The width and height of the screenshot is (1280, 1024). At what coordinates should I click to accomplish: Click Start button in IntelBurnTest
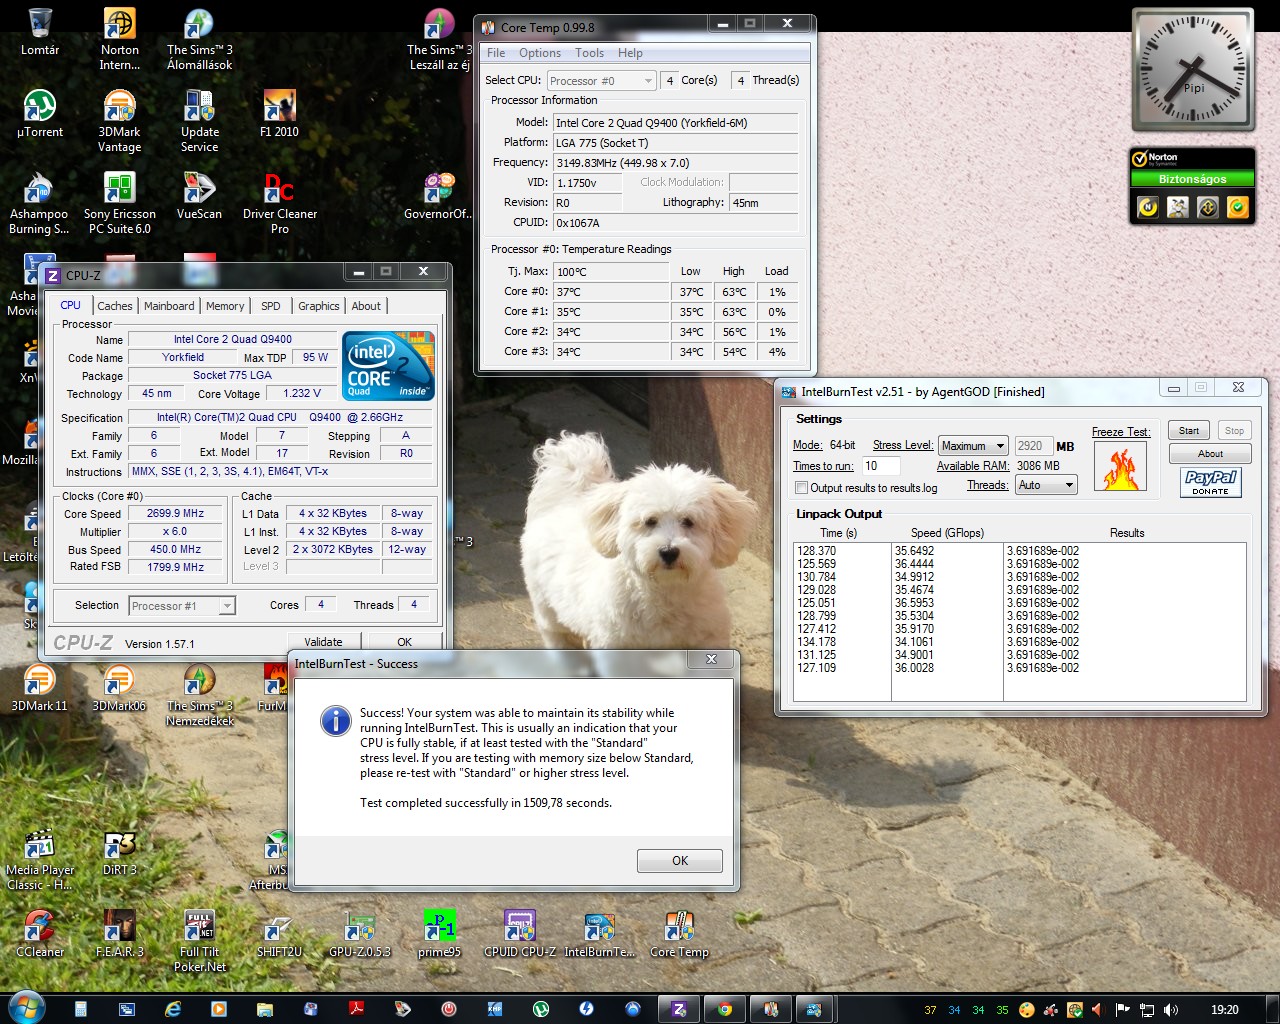click(x=1189, y=431)
